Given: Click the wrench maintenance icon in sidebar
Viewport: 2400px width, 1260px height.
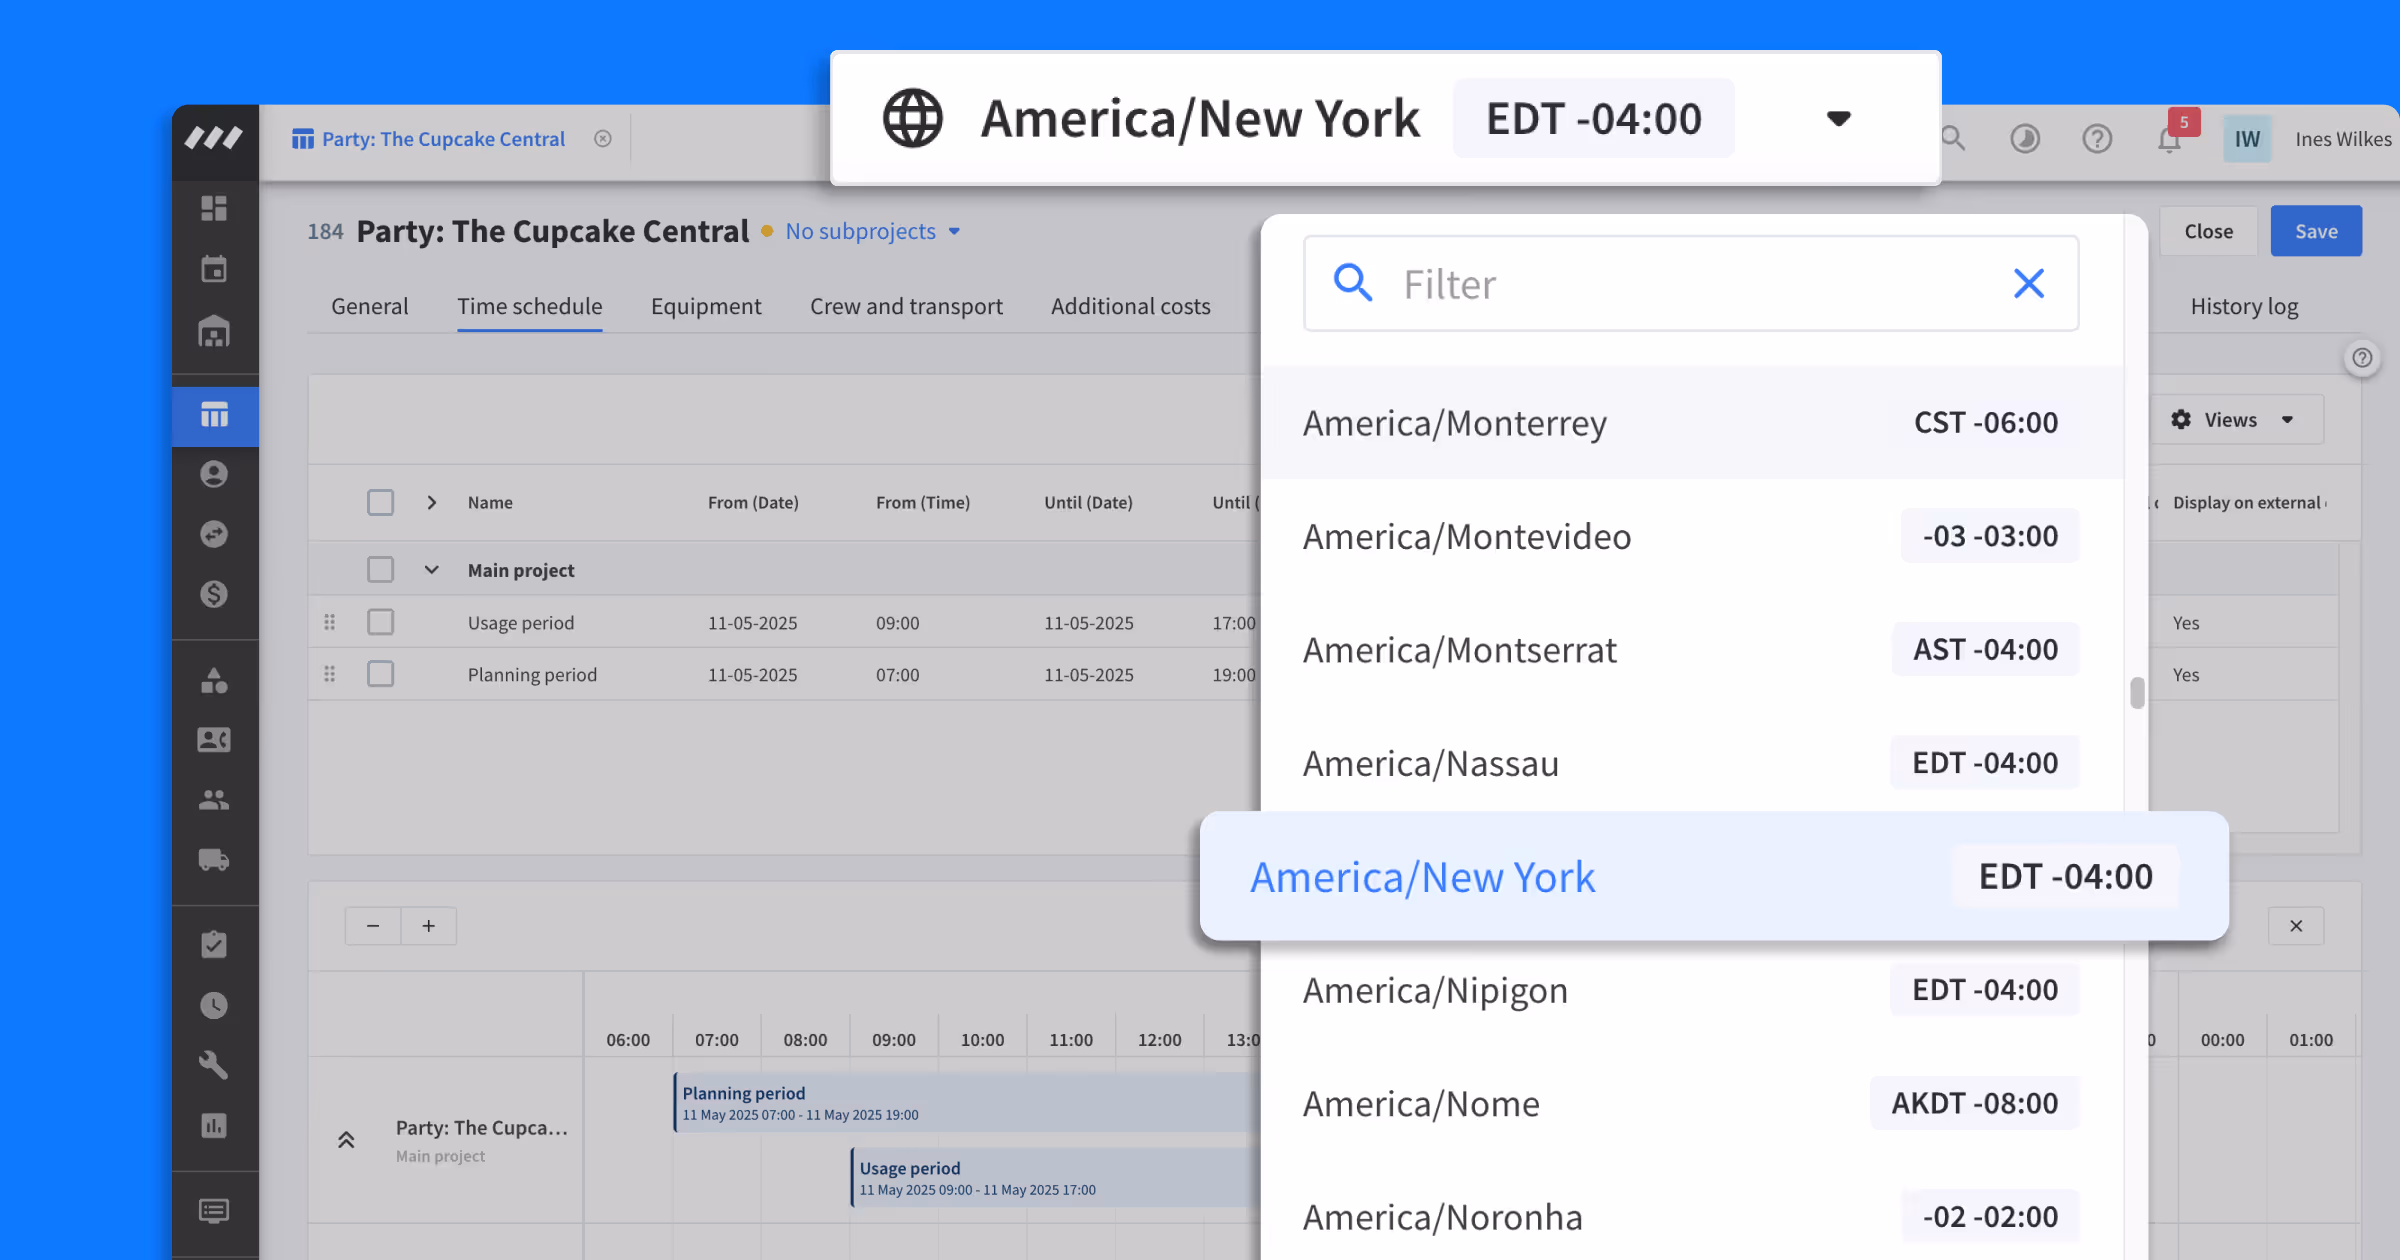Looking at the screenshot, I should [x=214, y=1065].
